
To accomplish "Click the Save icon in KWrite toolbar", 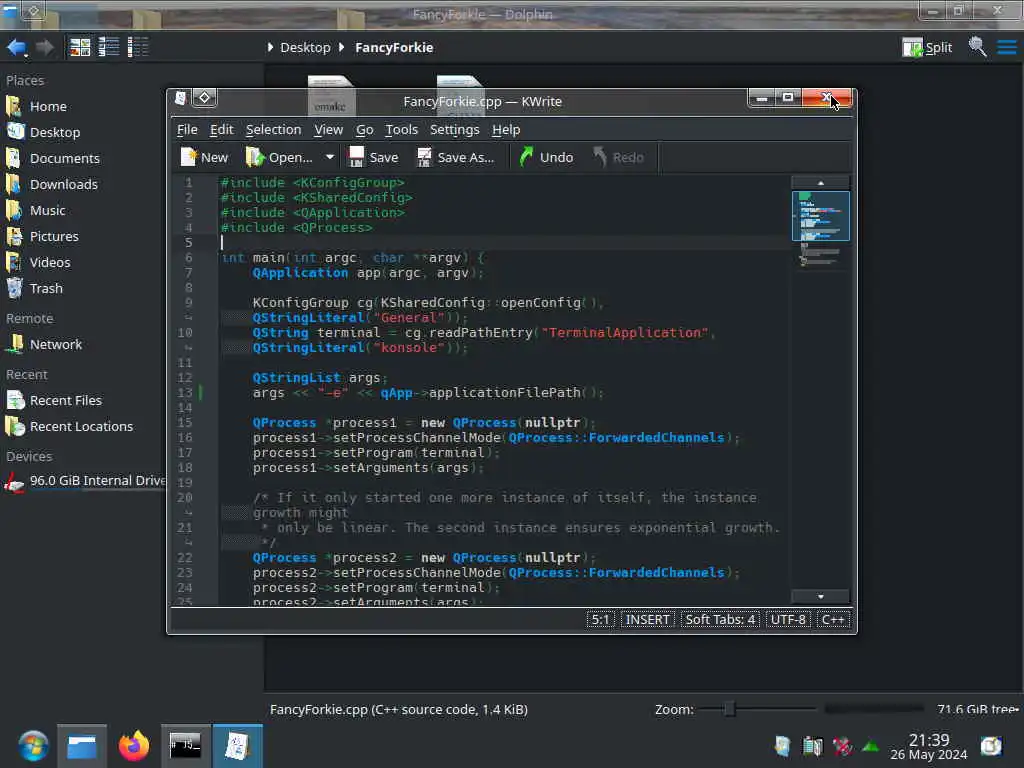I will click(374, 157).
